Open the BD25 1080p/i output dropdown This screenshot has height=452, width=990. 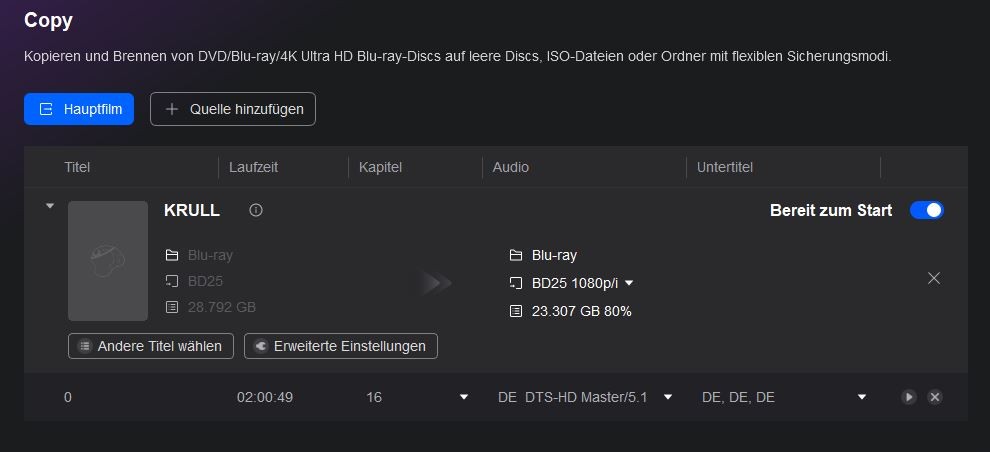[629, 283]
